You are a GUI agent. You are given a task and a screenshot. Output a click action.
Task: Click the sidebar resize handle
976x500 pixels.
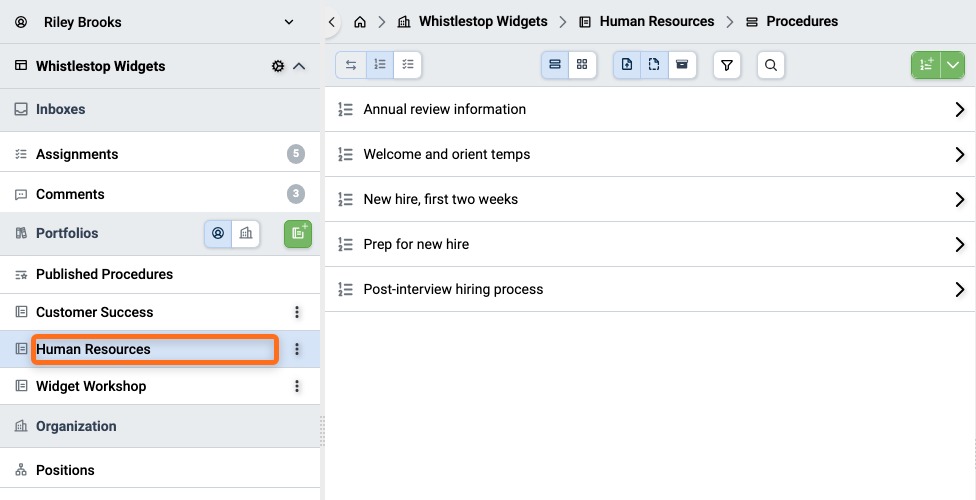coord(322,431)
